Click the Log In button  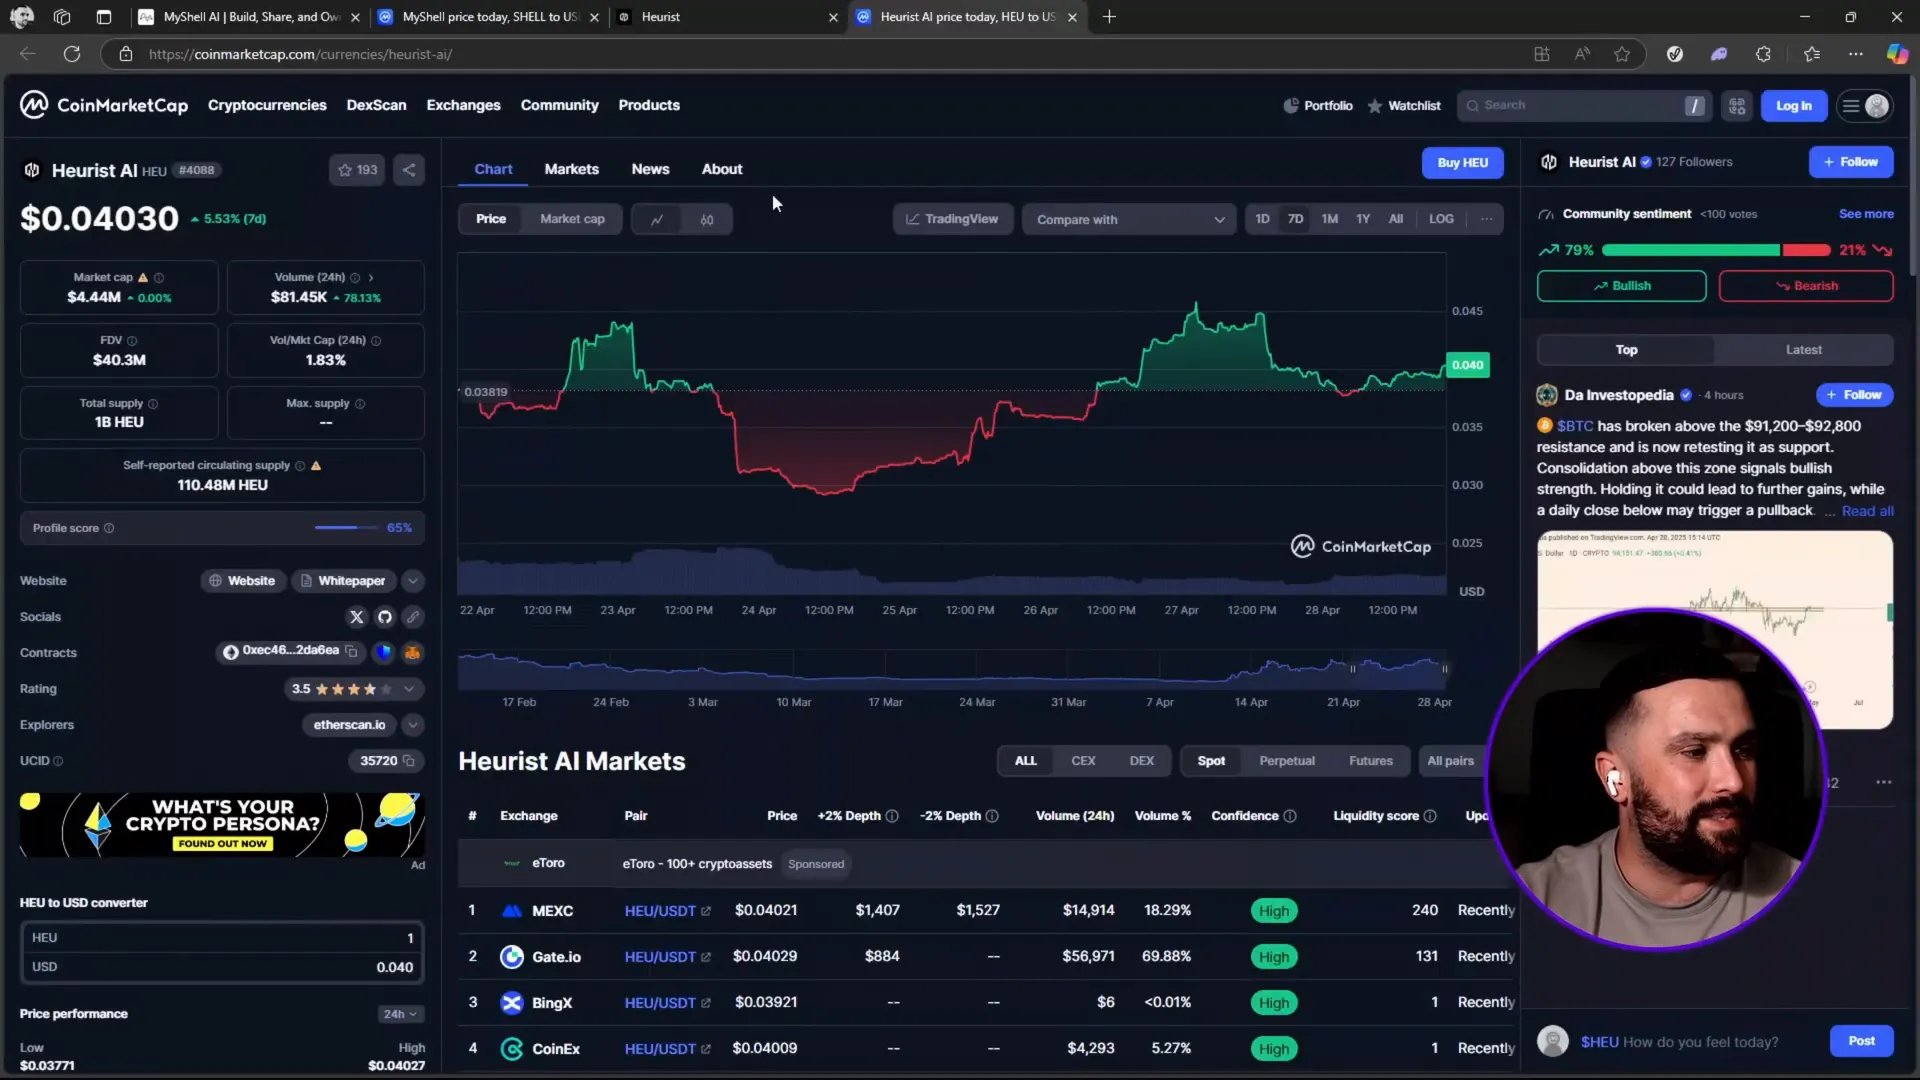(x=1793, y=106)
